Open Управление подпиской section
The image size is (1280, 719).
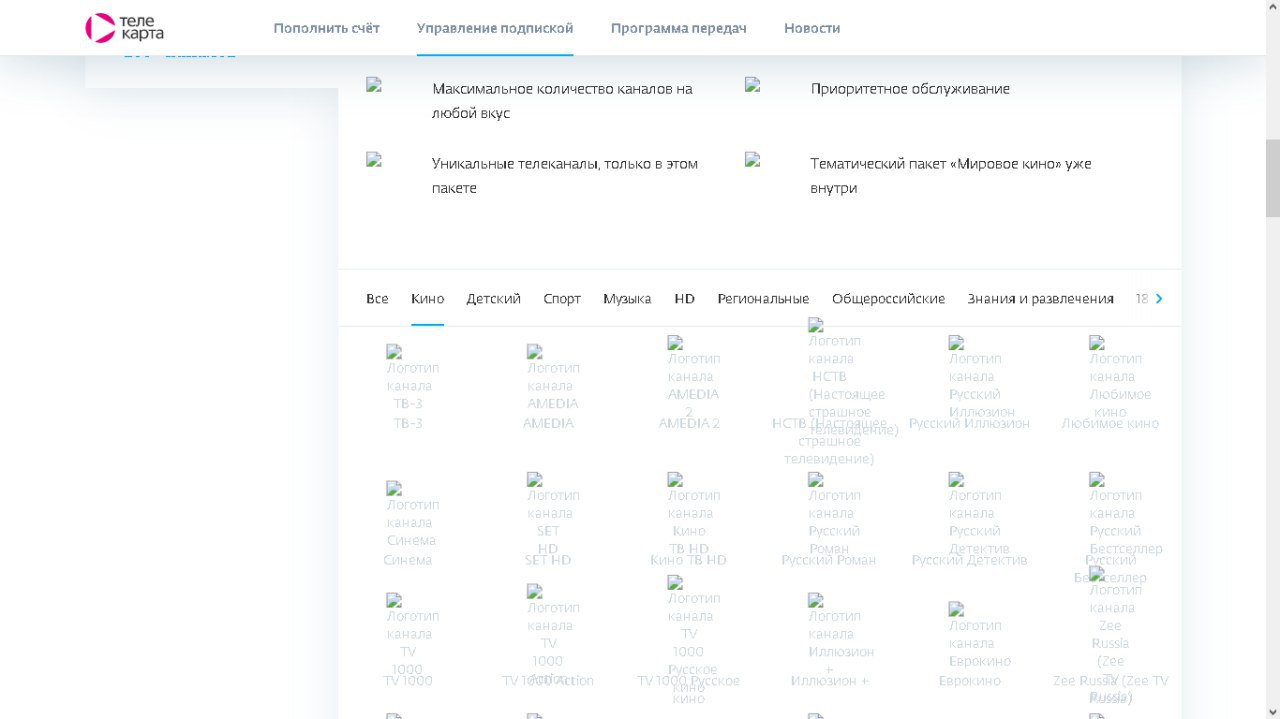click(495, 28)
